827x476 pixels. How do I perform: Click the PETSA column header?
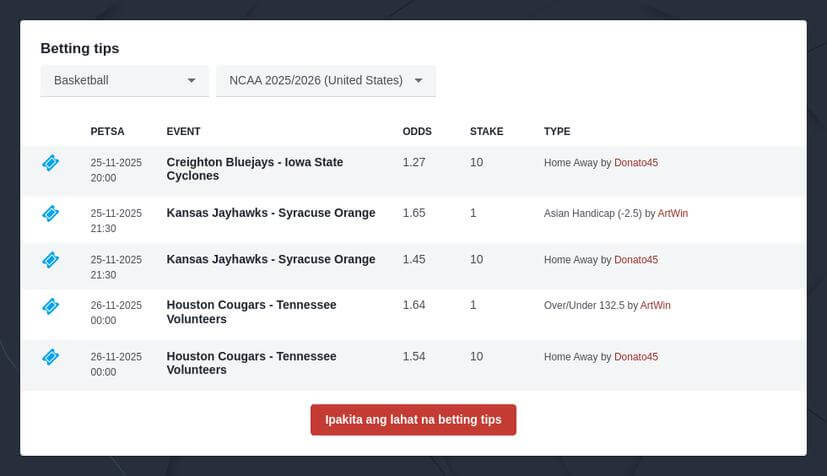pyautogui.click(x=107, y=131)
